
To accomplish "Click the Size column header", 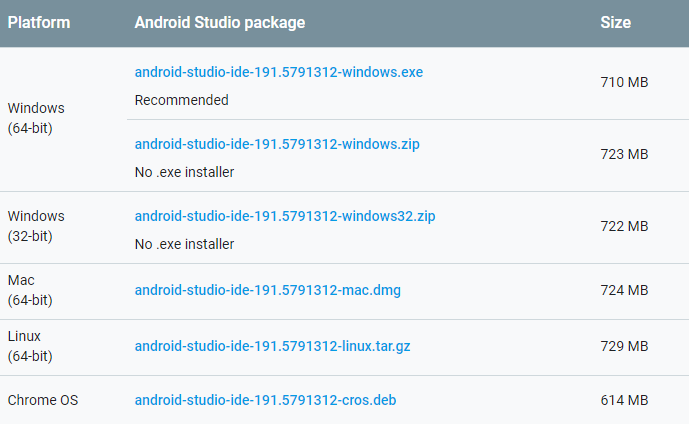I will pos(615,23).
